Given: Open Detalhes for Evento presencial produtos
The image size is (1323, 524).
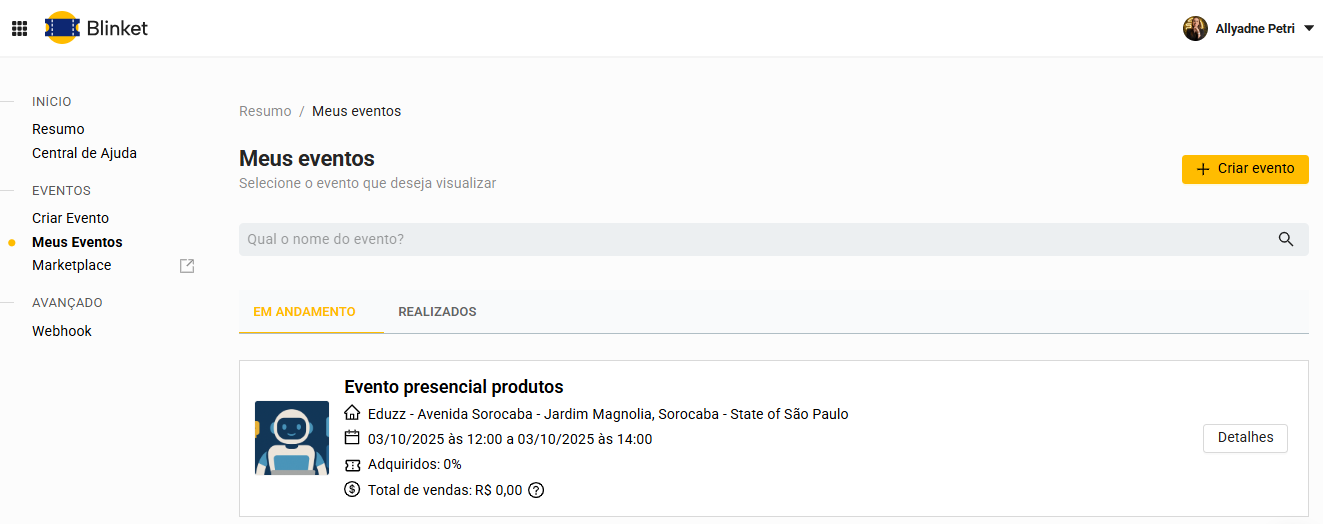Looking at the screenshot, I should 1245,438.
